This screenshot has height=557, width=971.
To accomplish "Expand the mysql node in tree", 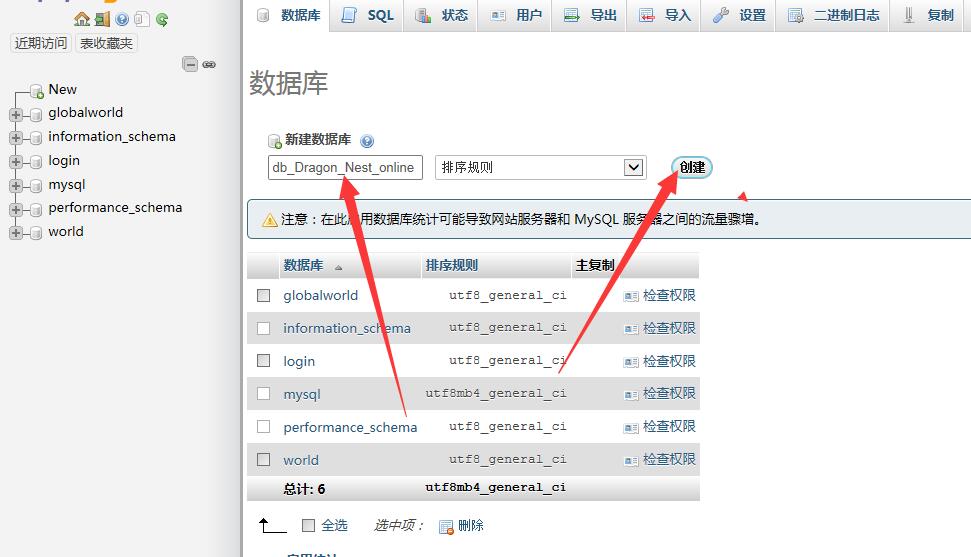I will click(16, 185).
